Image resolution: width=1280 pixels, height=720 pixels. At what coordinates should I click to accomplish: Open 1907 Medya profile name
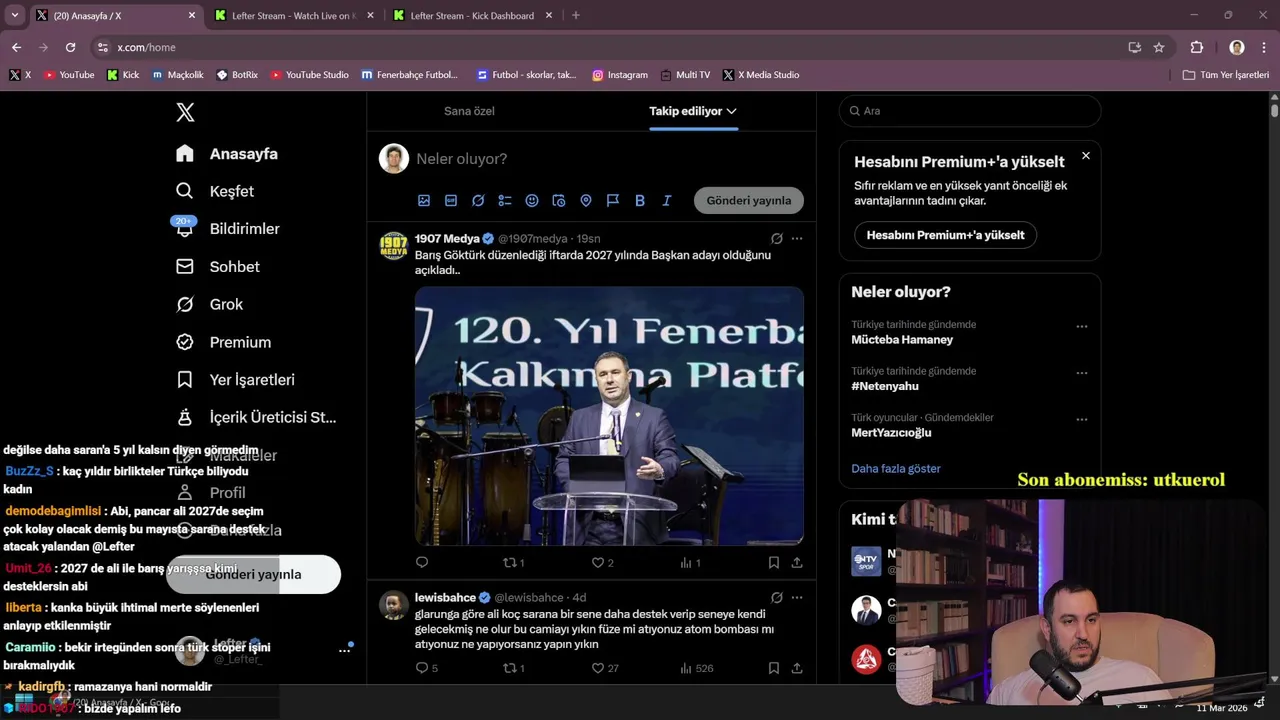[447, 239]
